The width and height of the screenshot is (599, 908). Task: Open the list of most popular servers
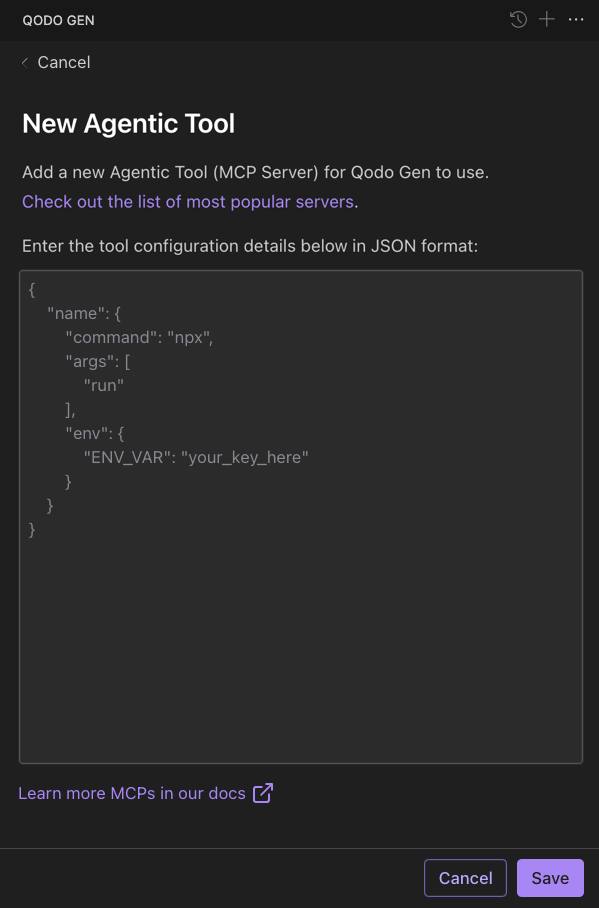coord(187,201)
